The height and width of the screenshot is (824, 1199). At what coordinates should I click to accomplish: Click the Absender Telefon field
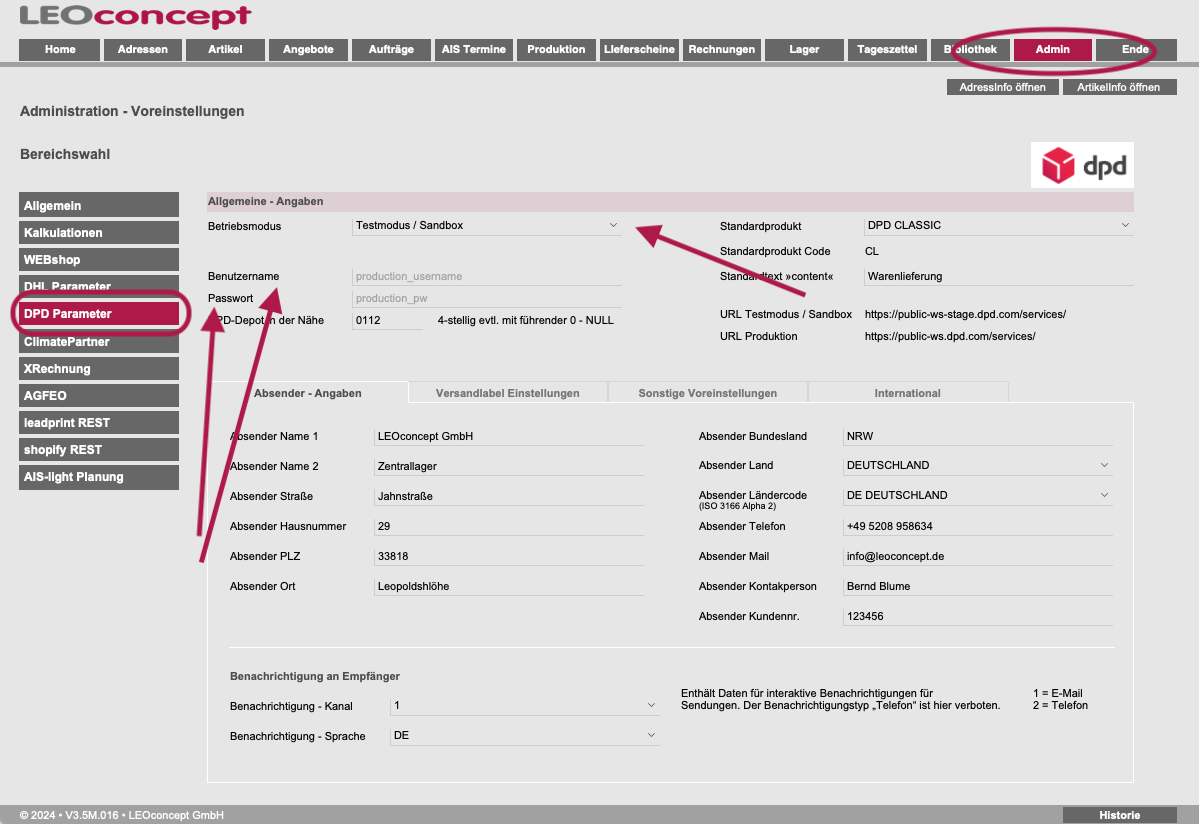[978, 526]
